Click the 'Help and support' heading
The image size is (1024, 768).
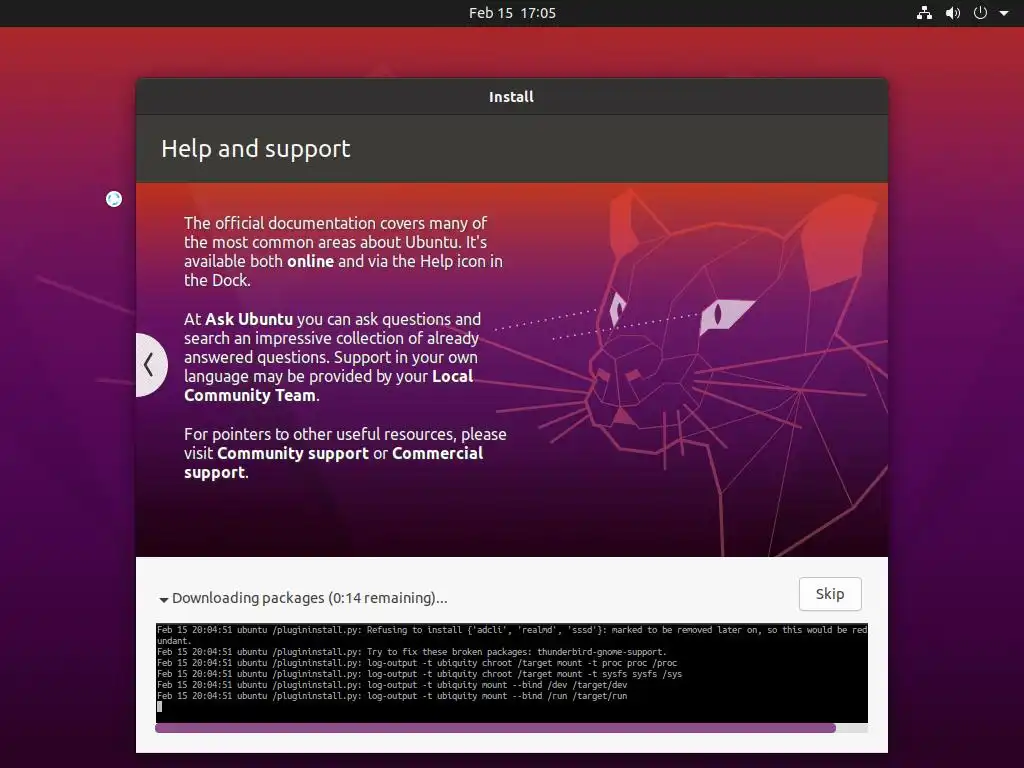pos(255,149)
